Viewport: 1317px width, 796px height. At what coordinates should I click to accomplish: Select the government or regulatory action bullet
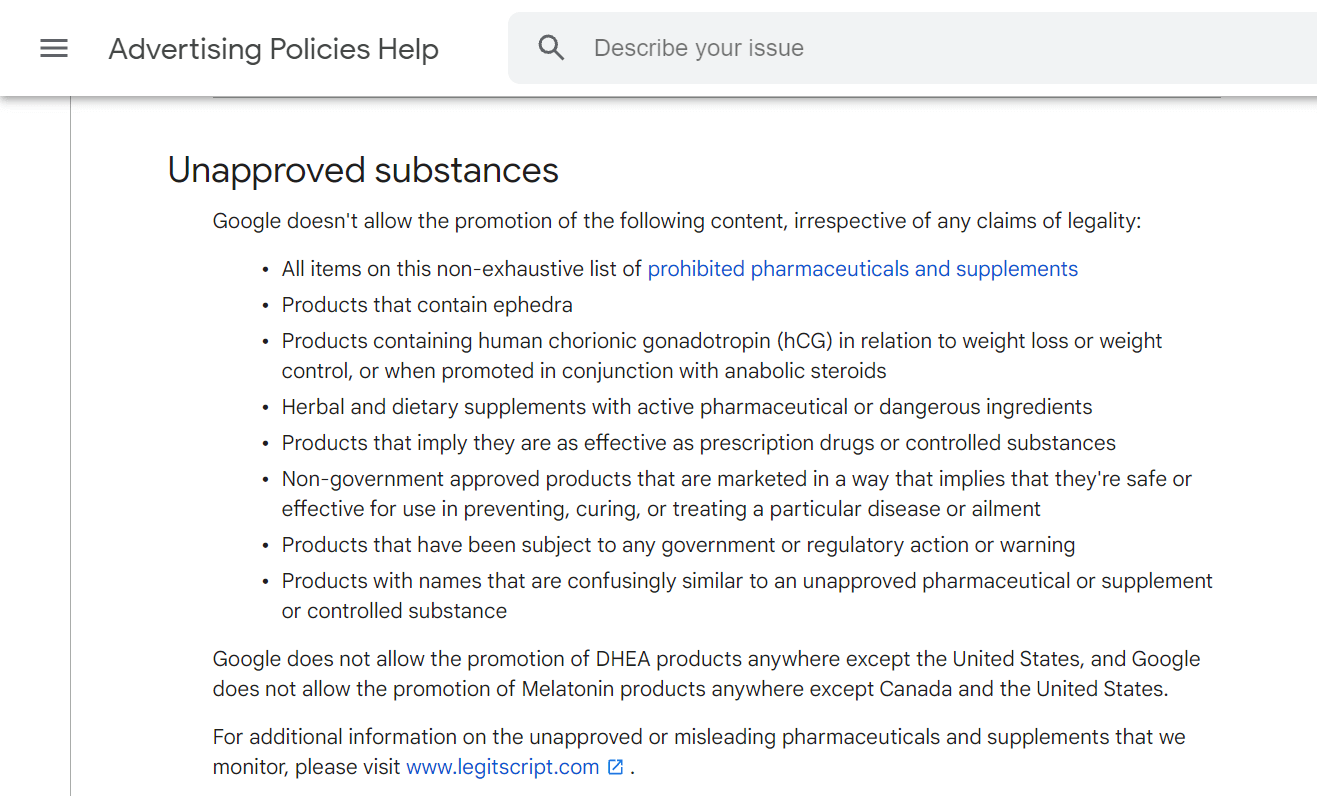[x=678, y=545]
